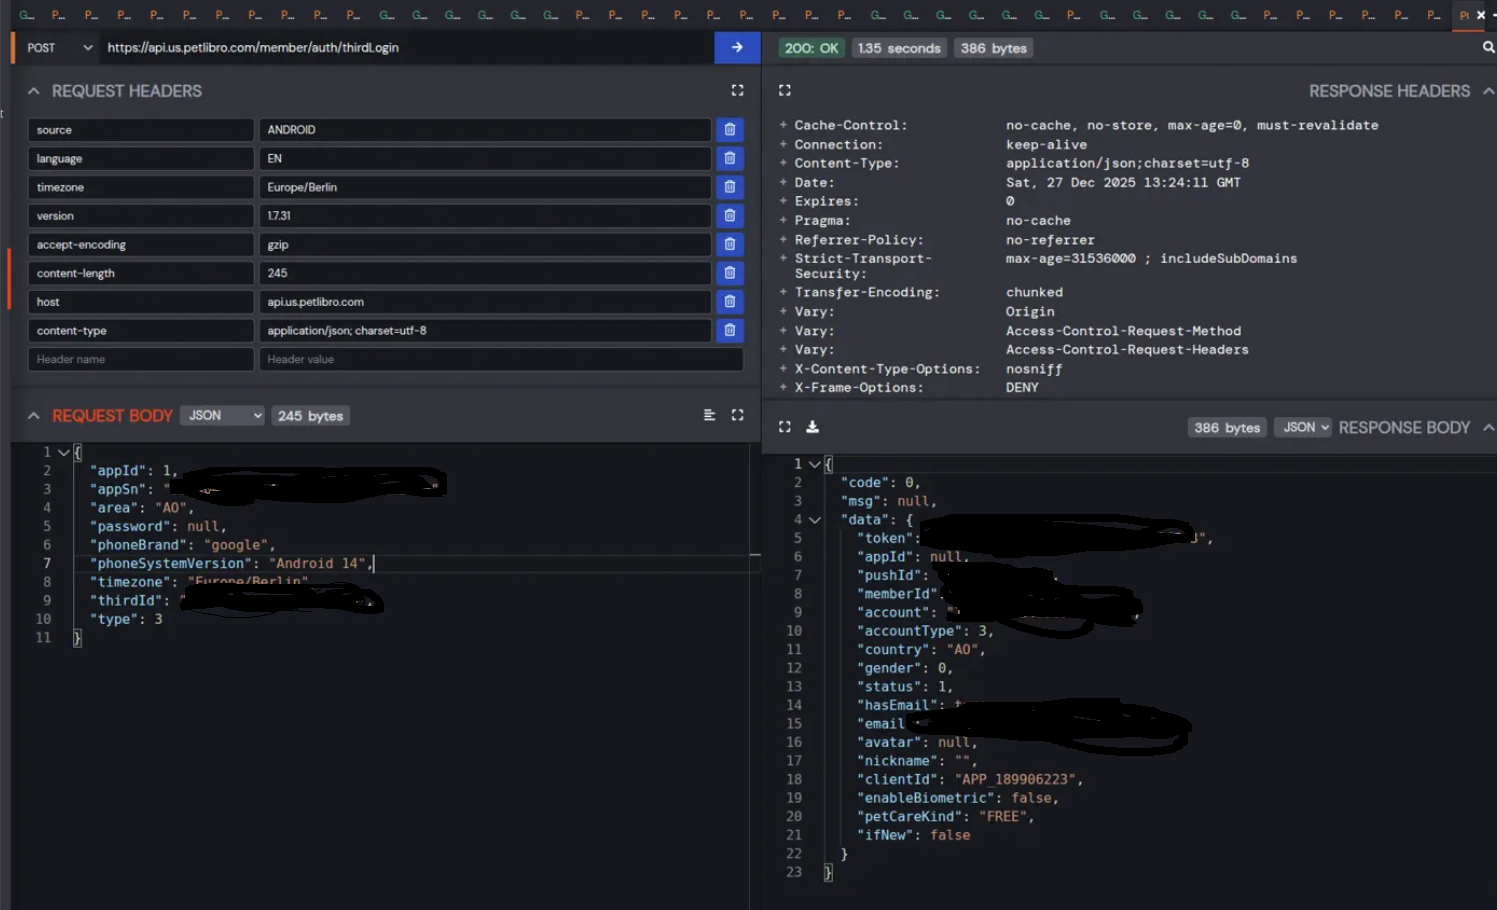This screenshot has width=1497, height=910.
Task: Collapse the Request Headers section
Action: (33, 90)
